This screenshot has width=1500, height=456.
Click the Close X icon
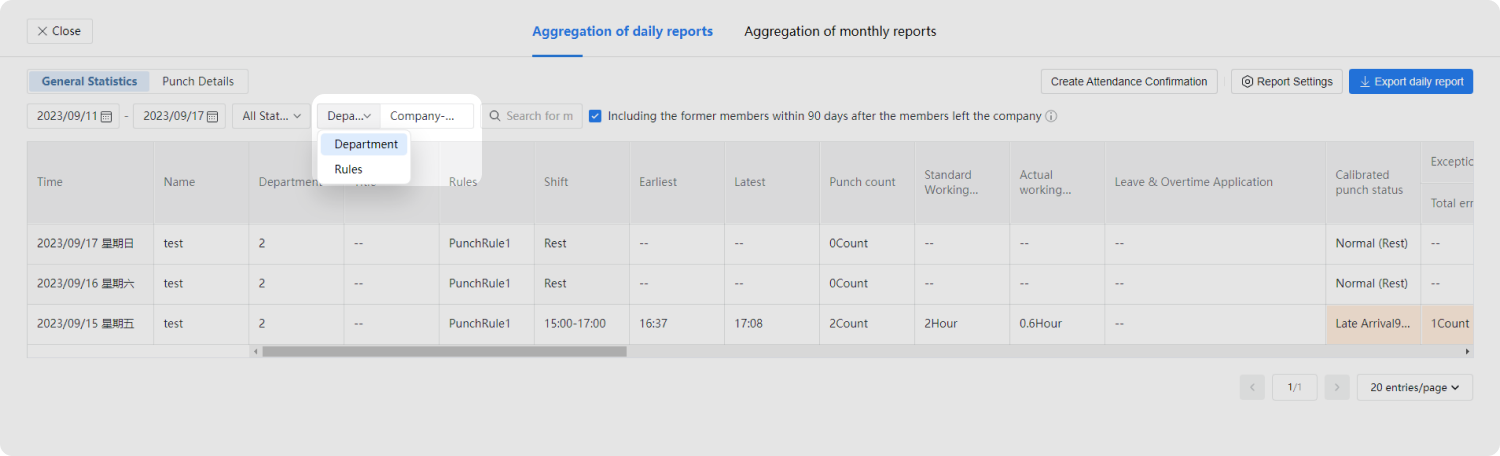coord(42,31)
